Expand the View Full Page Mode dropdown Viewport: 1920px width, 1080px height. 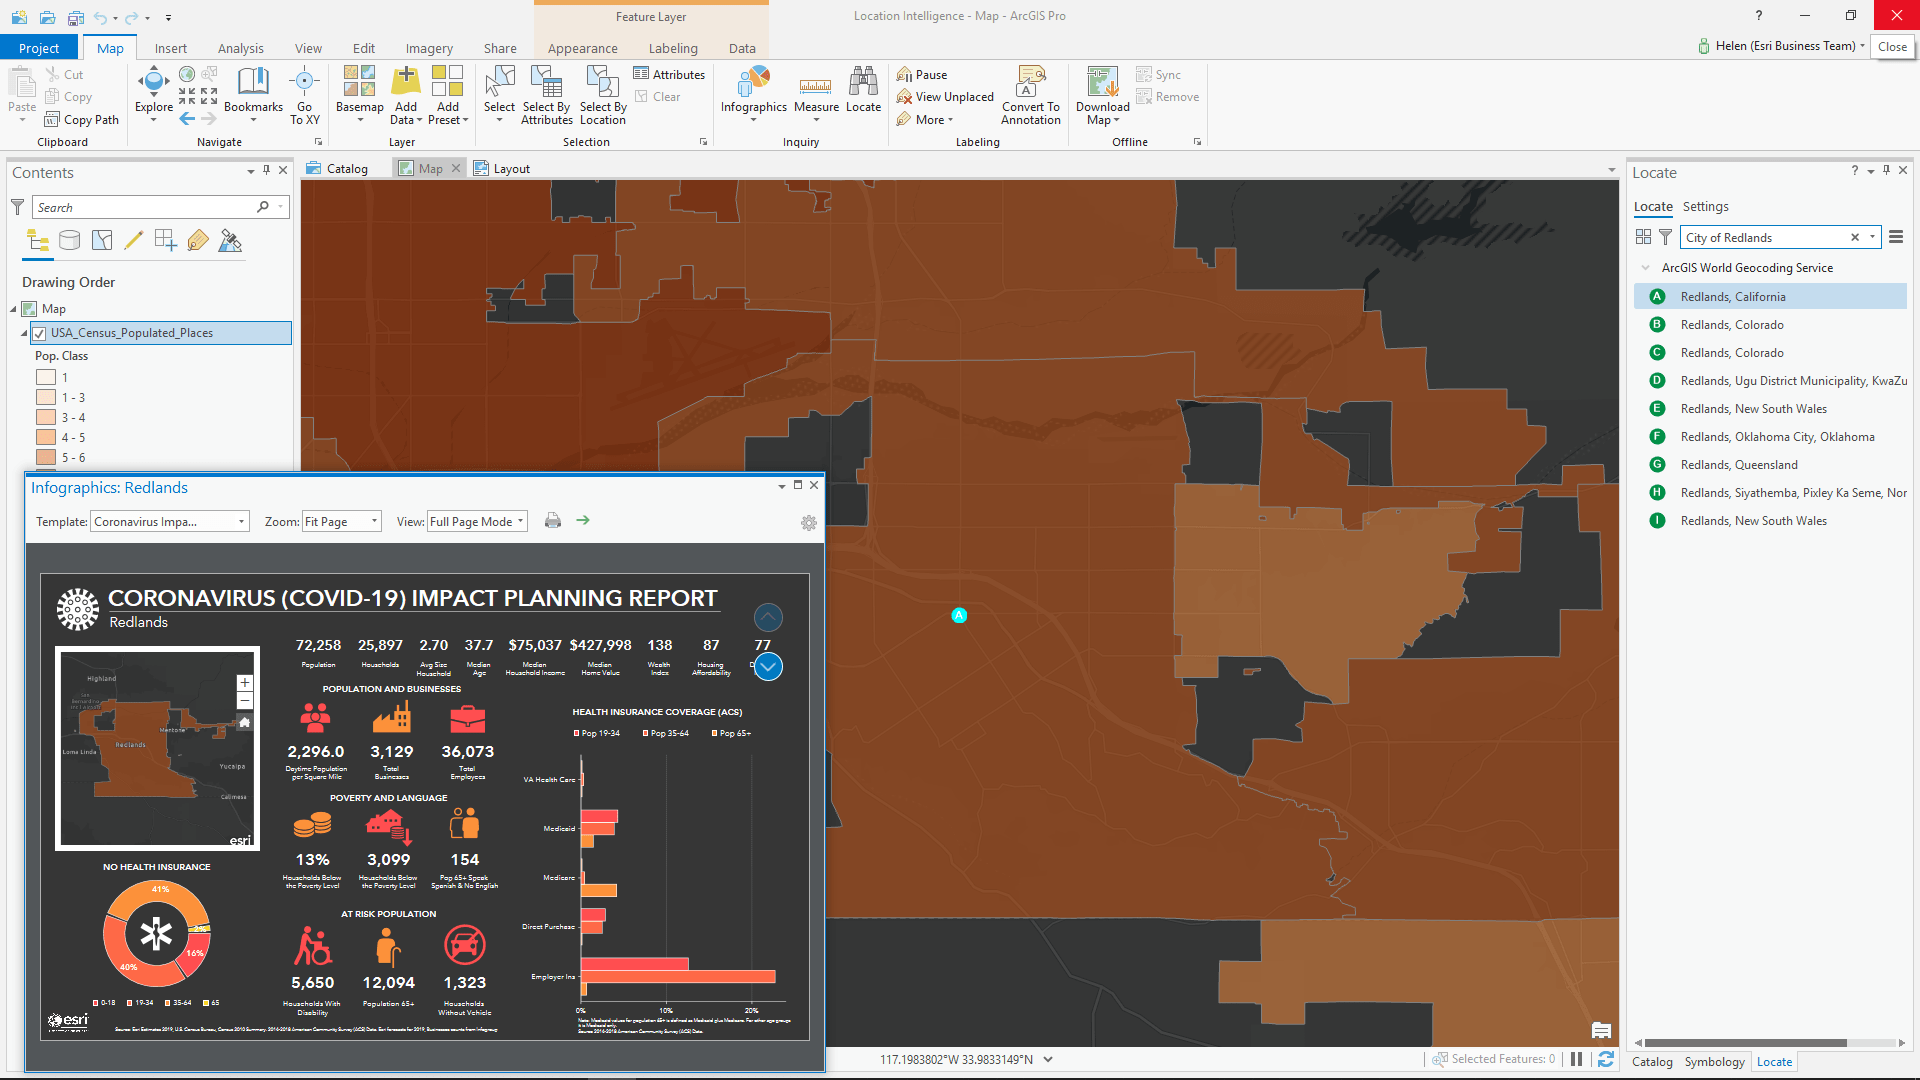click(x=521, y=522)
